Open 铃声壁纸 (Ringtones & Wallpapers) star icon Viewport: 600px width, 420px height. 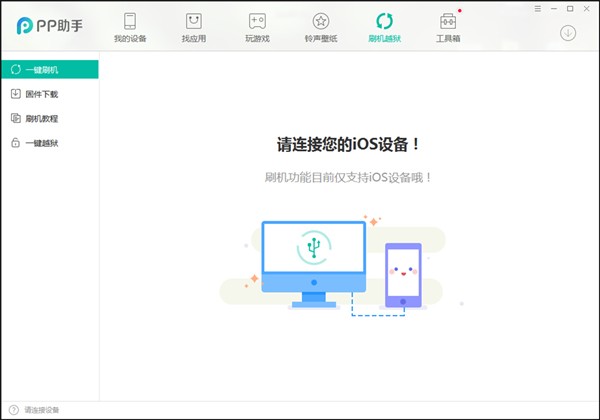pos(320,21)
